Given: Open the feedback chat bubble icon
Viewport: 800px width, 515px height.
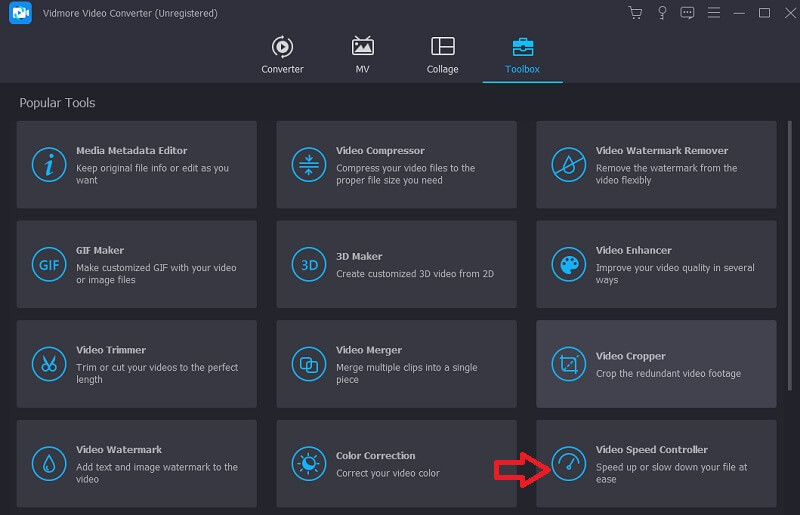Looking at the screenshot, I should click(x=687, y=13).
